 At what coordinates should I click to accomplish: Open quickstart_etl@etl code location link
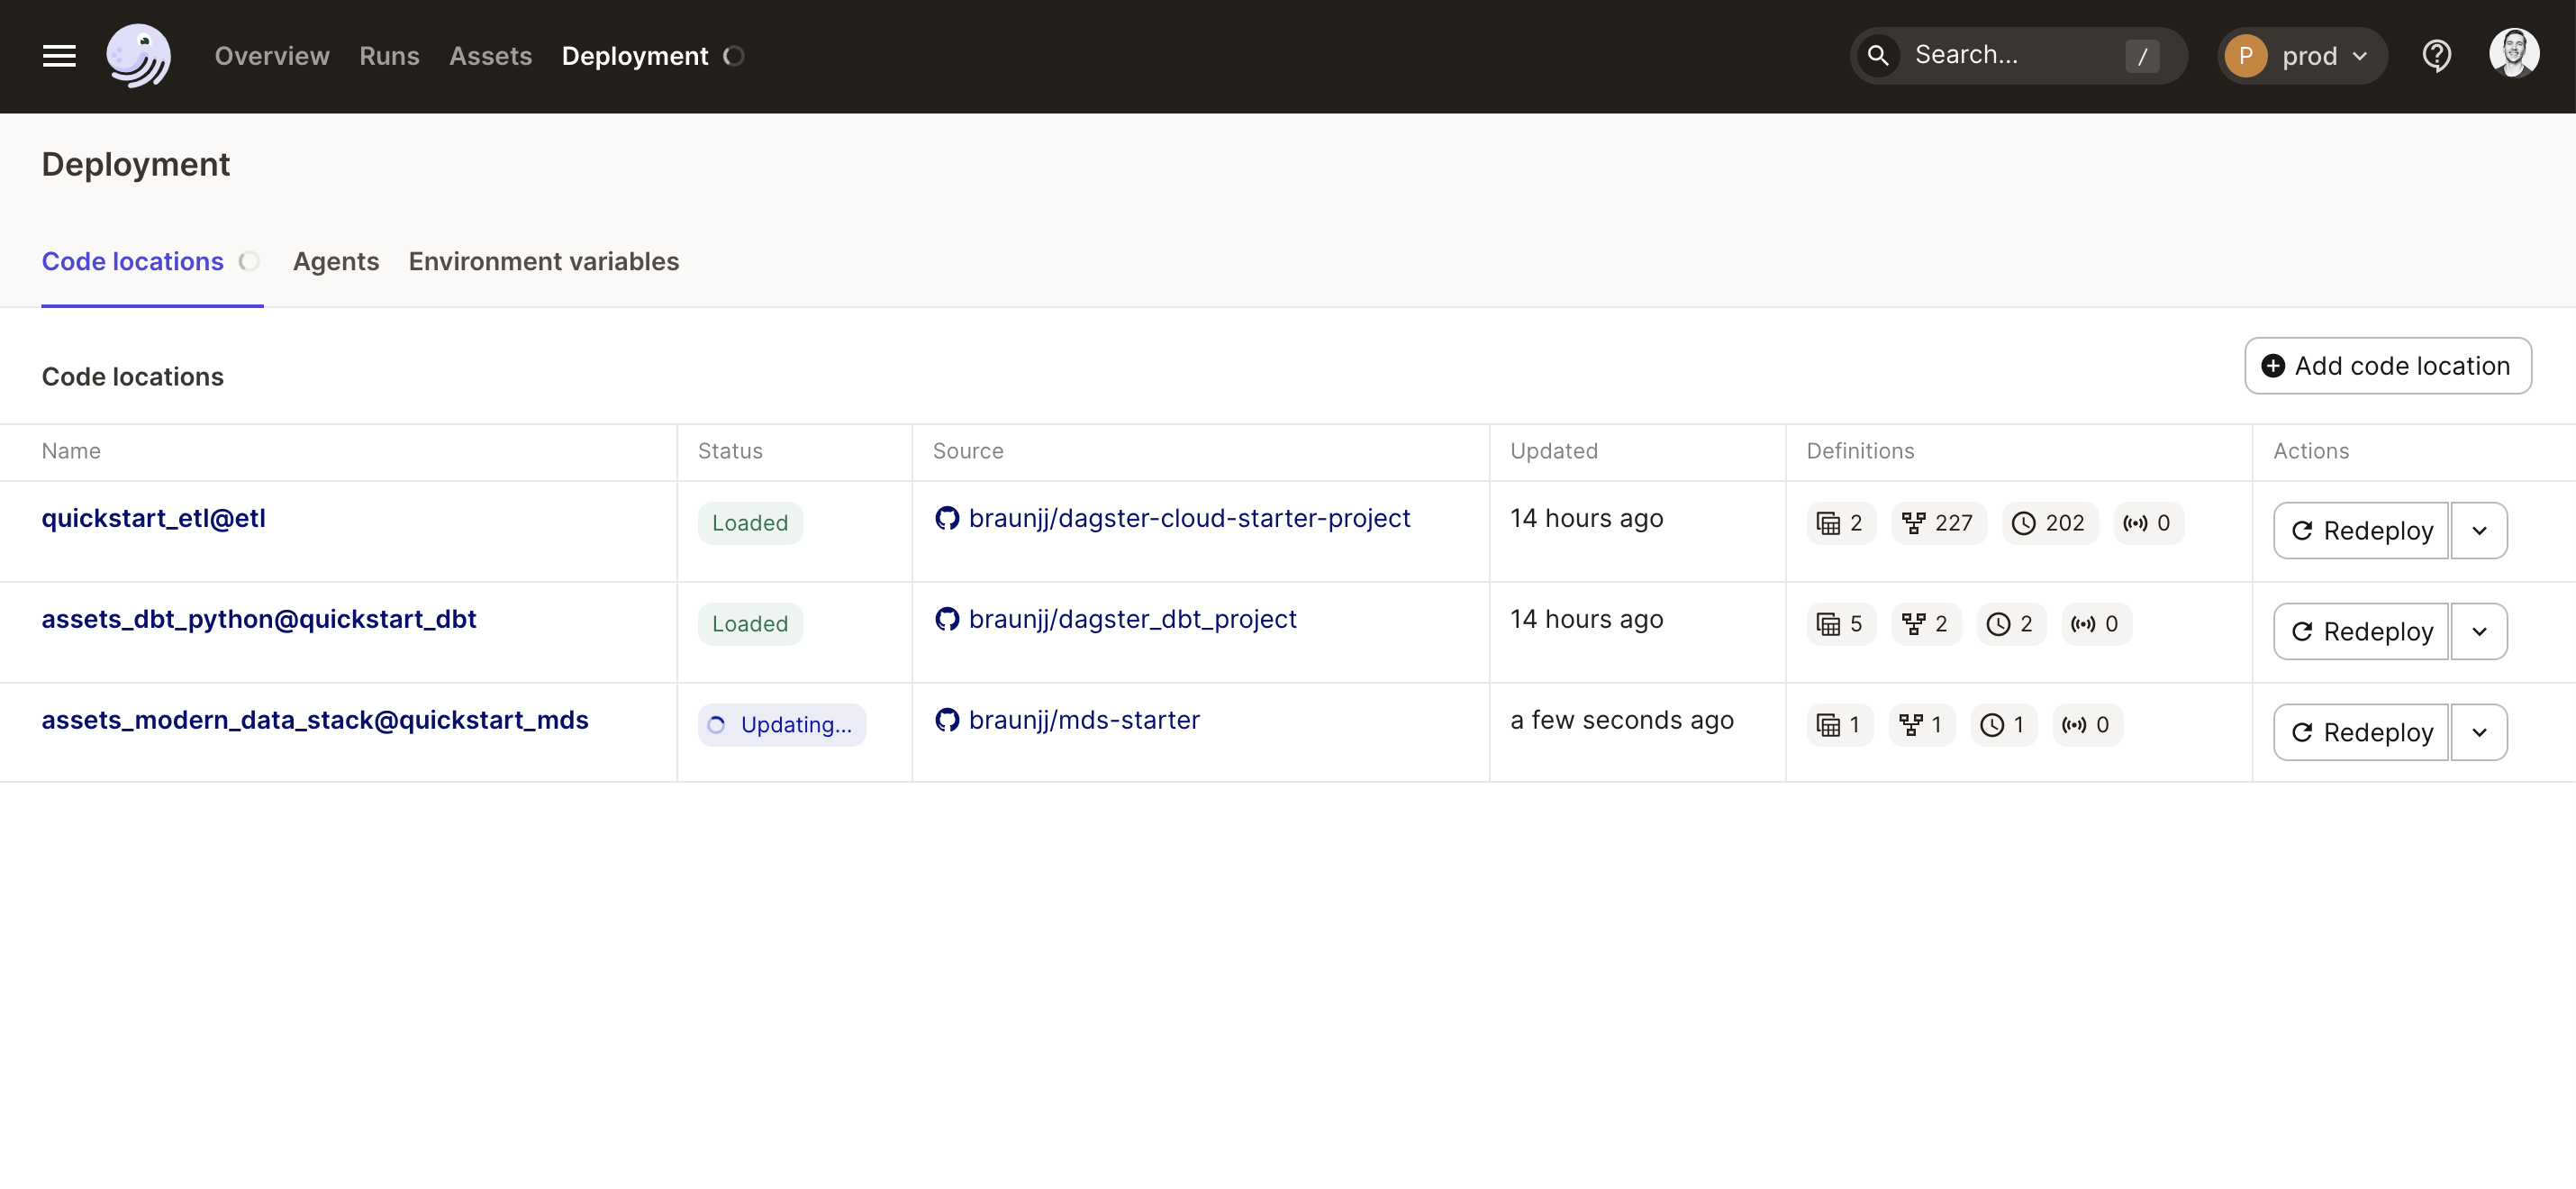coord(153,518)
